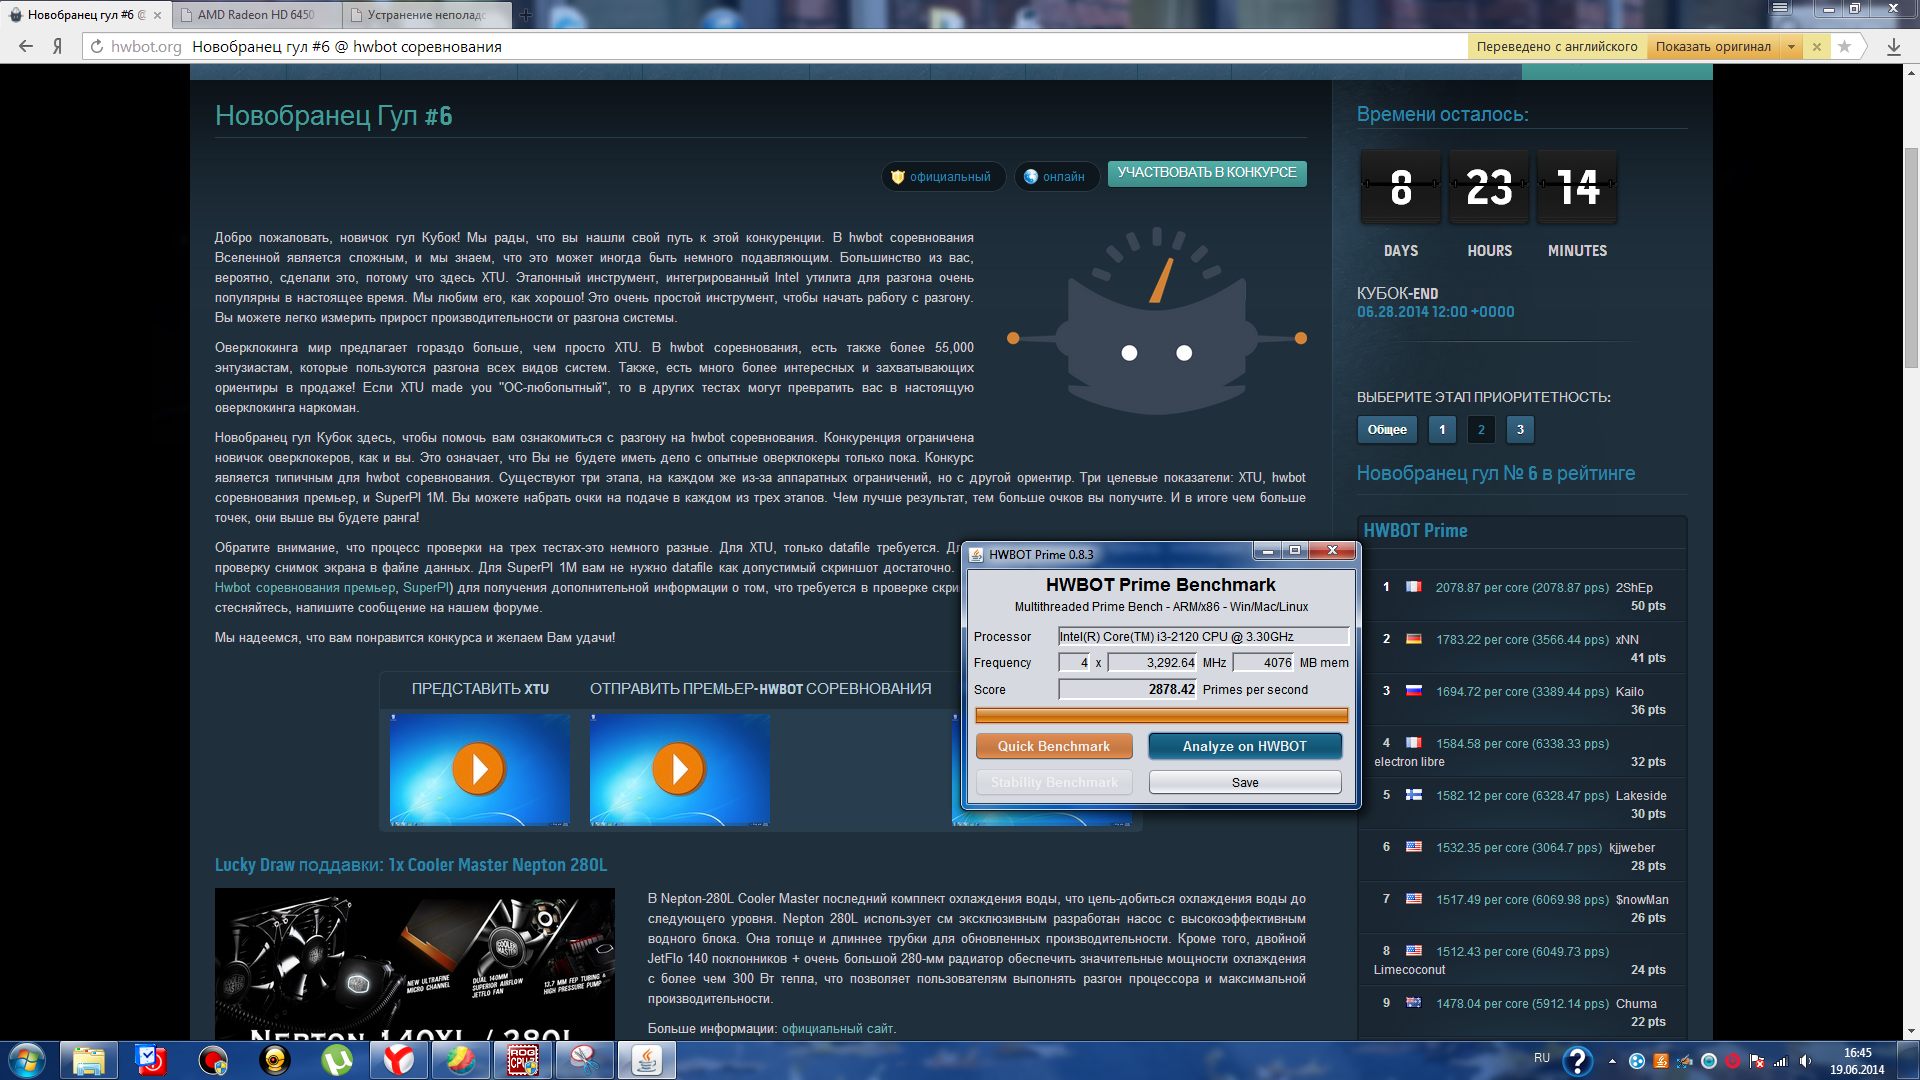Open the webcam app taskbar icon
The image size is (1920, 1080).
click(x=275, y=1060)
